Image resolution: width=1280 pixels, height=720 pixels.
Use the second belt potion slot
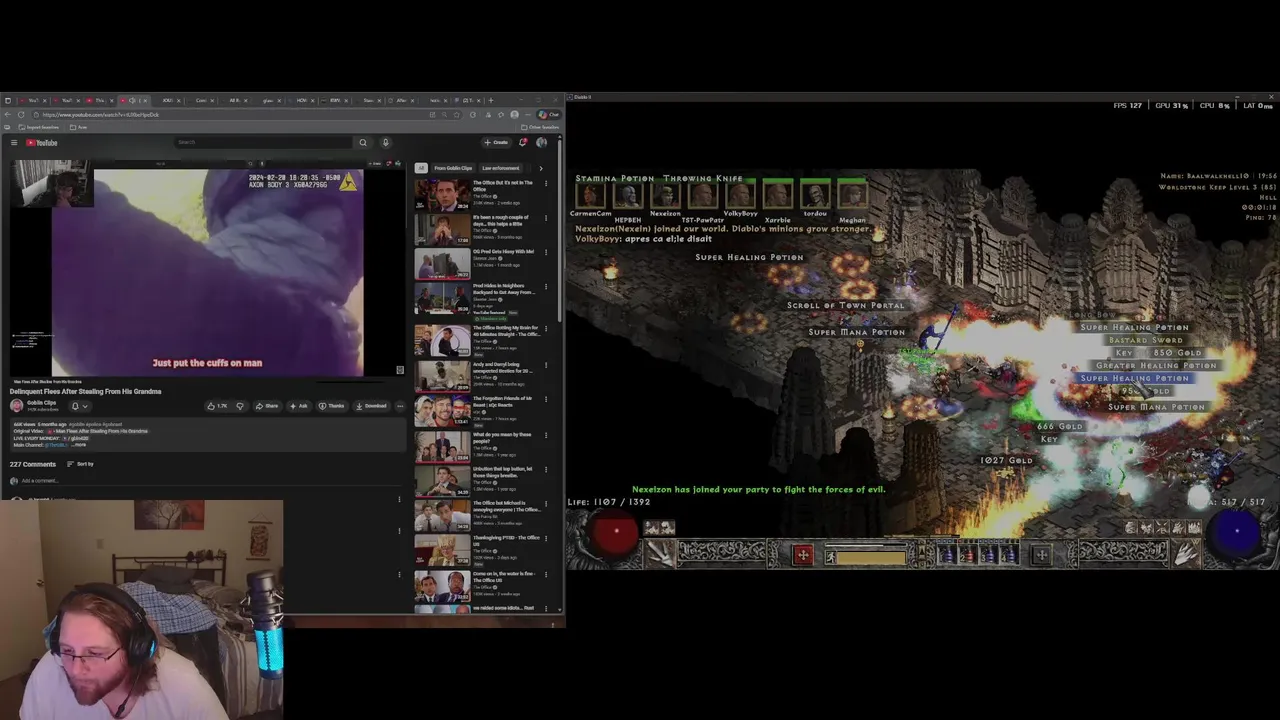click(x=967, y=554)
